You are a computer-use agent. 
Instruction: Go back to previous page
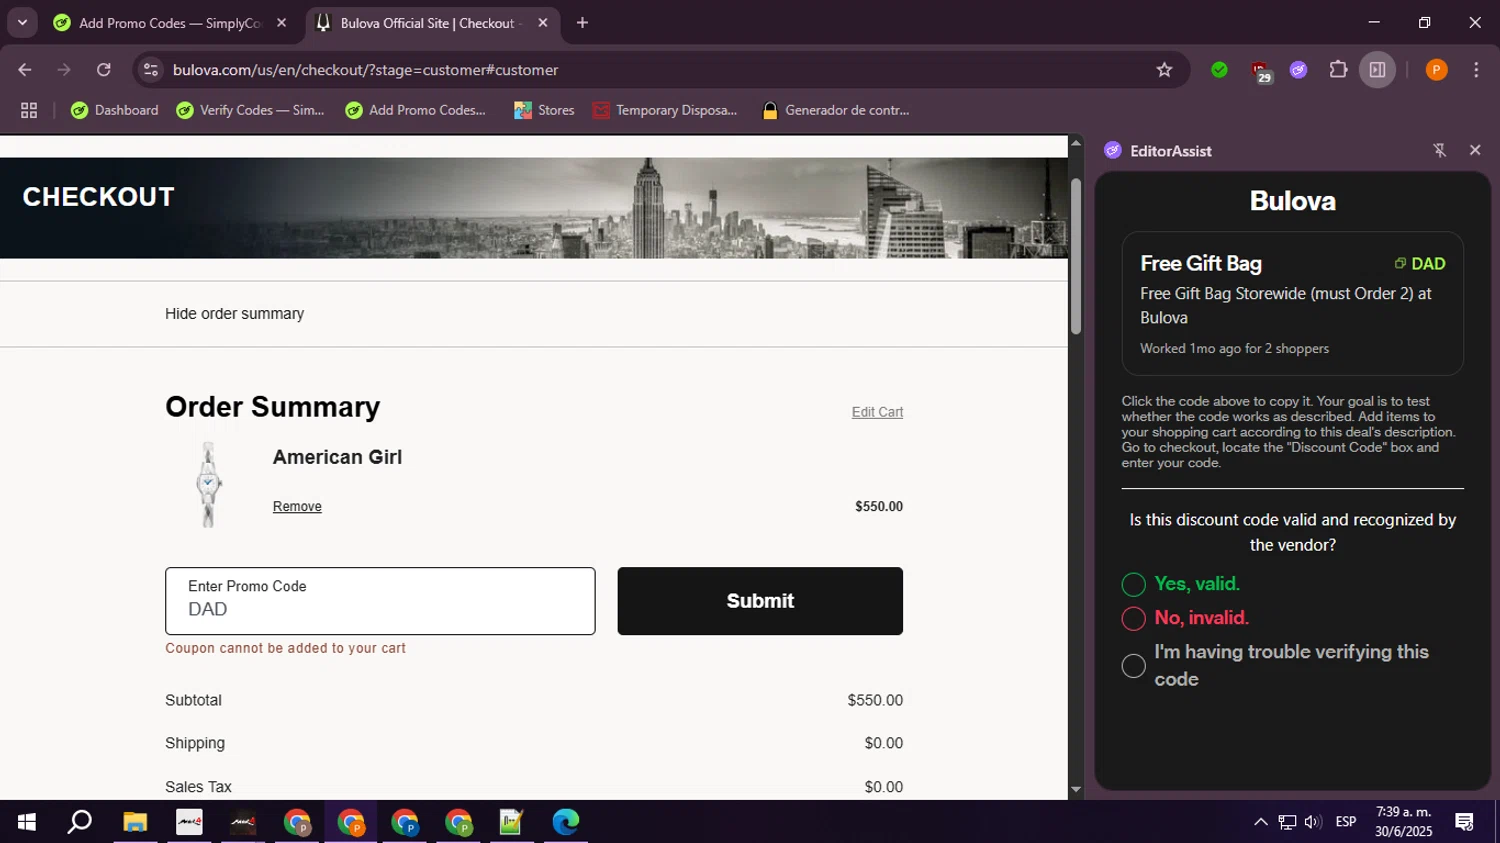pos(25,70)
